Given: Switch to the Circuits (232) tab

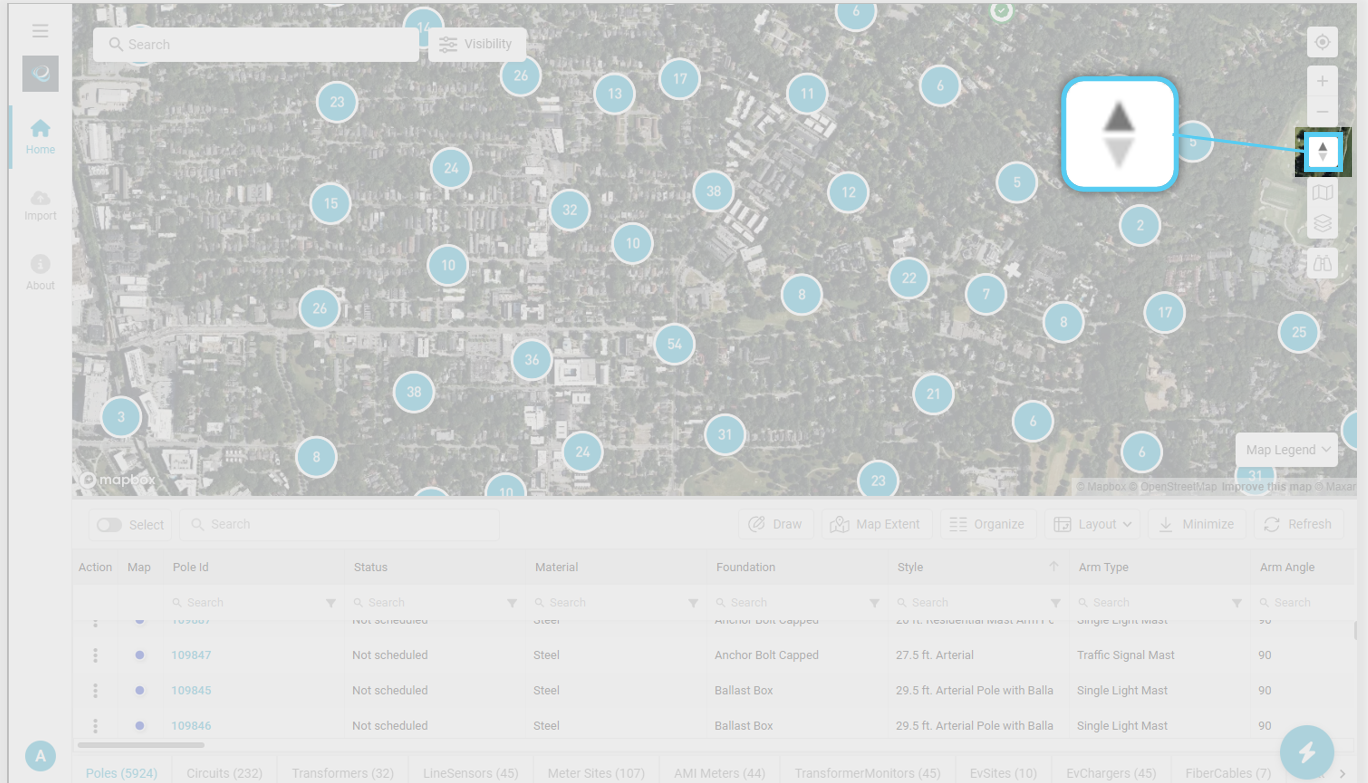Looking at the screenshot, I should (x=224, y=773).
